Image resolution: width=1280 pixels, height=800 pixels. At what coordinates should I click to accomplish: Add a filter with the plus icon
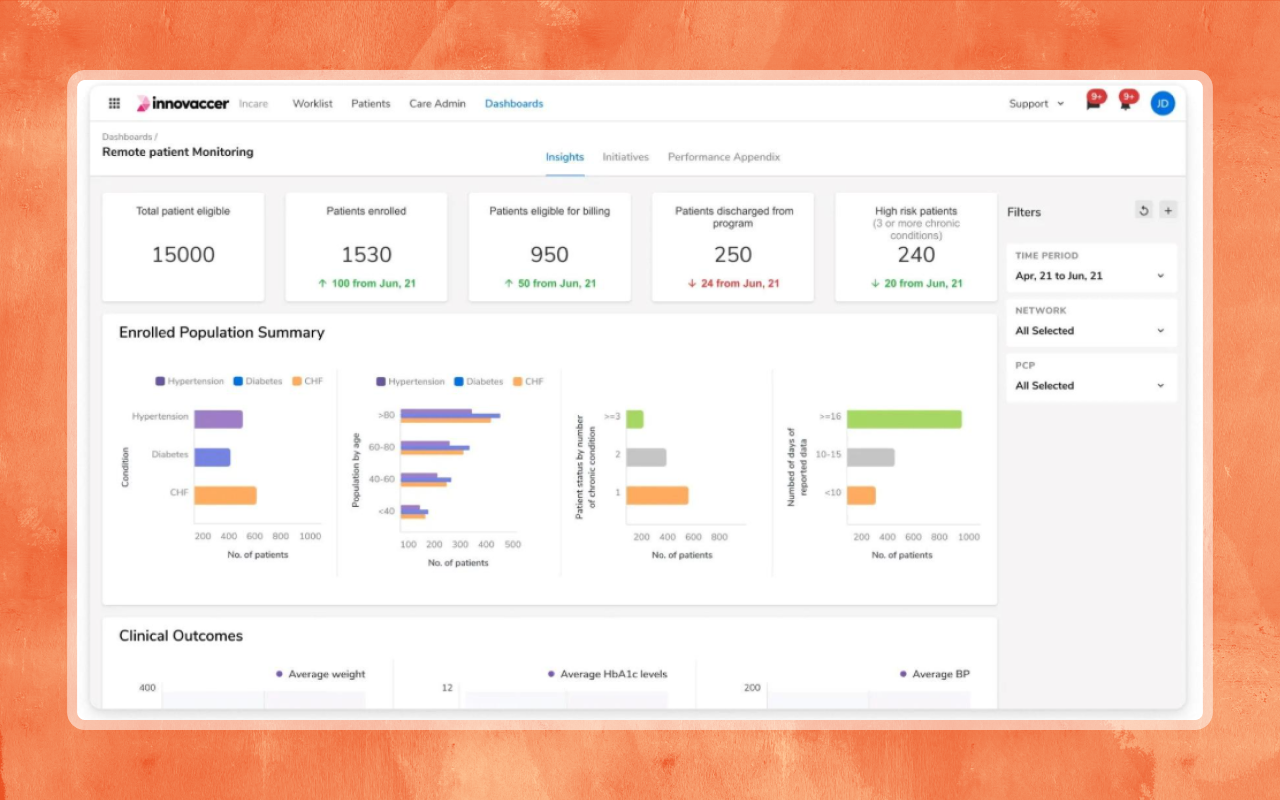(x=1168, y=210)
